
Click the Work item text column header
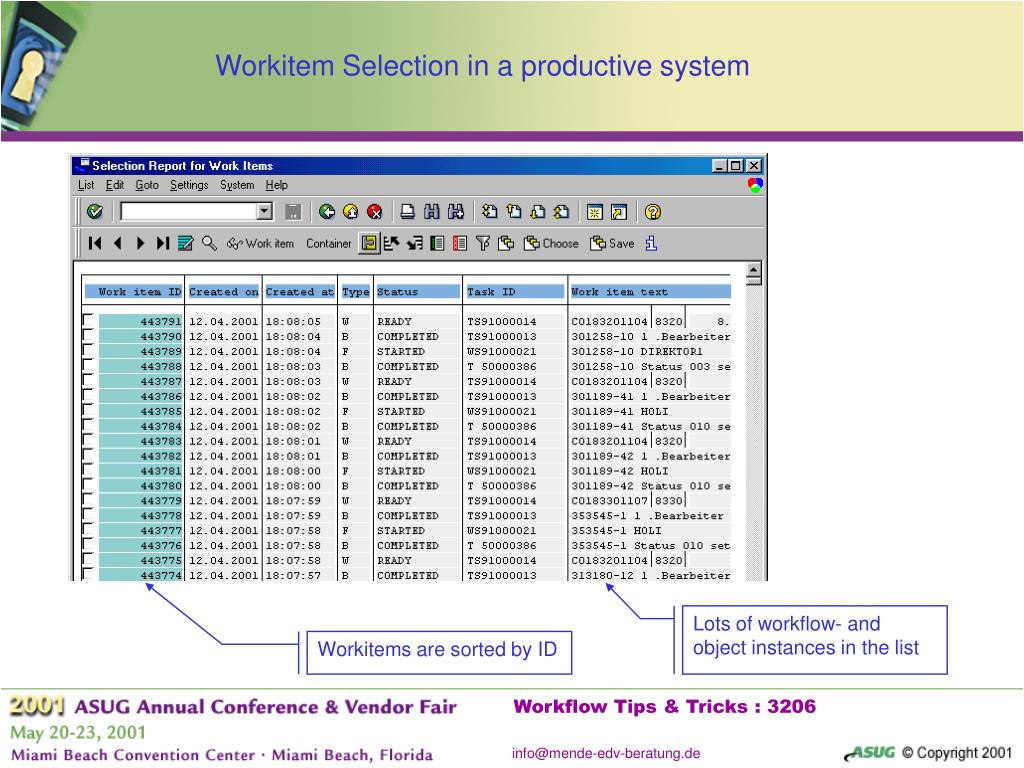coord(650,292)
